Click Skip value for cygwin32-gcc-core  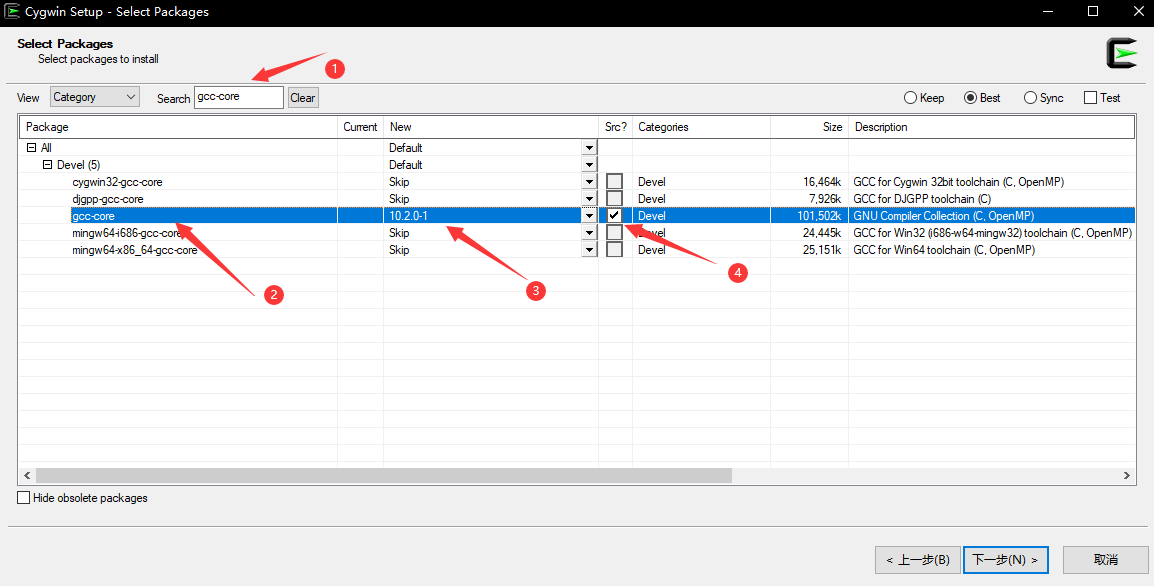pos(399,182)
